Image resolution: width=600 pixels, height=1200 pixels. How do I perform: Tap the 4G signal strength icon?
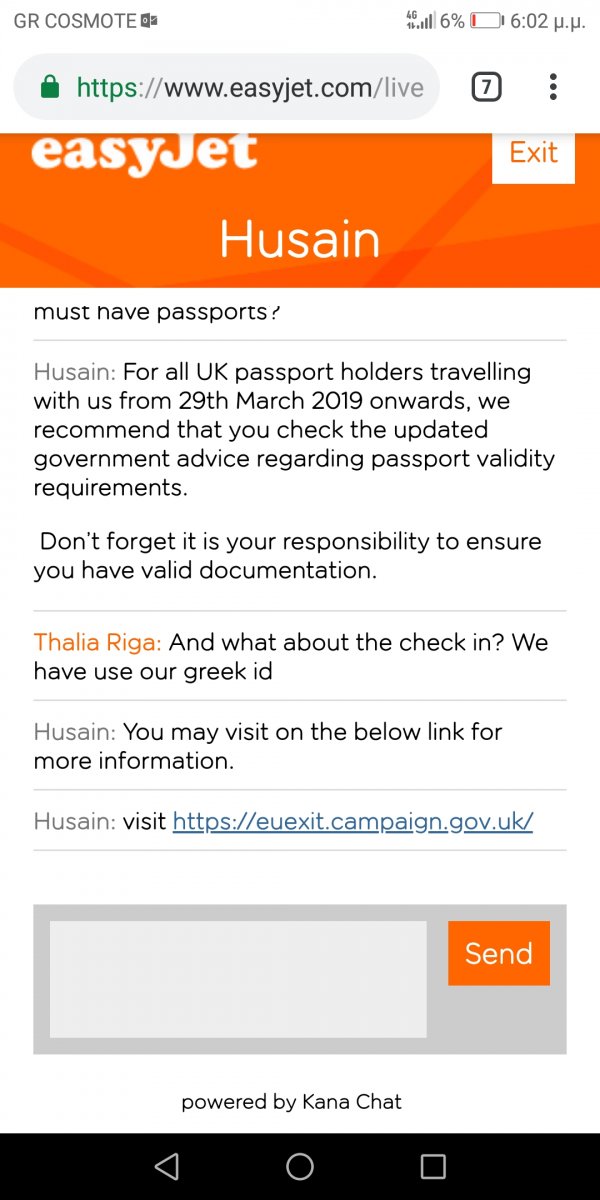(420, 20)
